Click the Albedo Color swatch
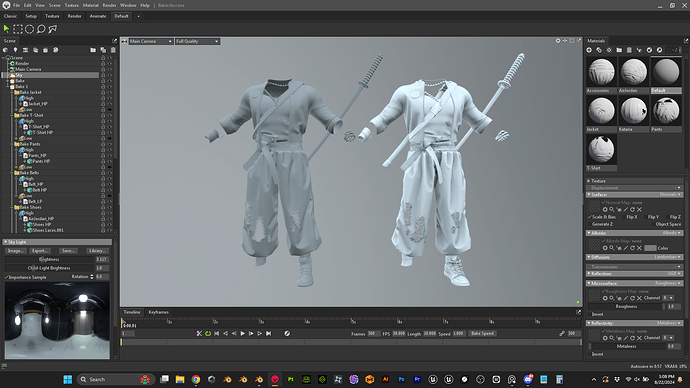The height and width of the screenshot is (388, 690). 650,248
